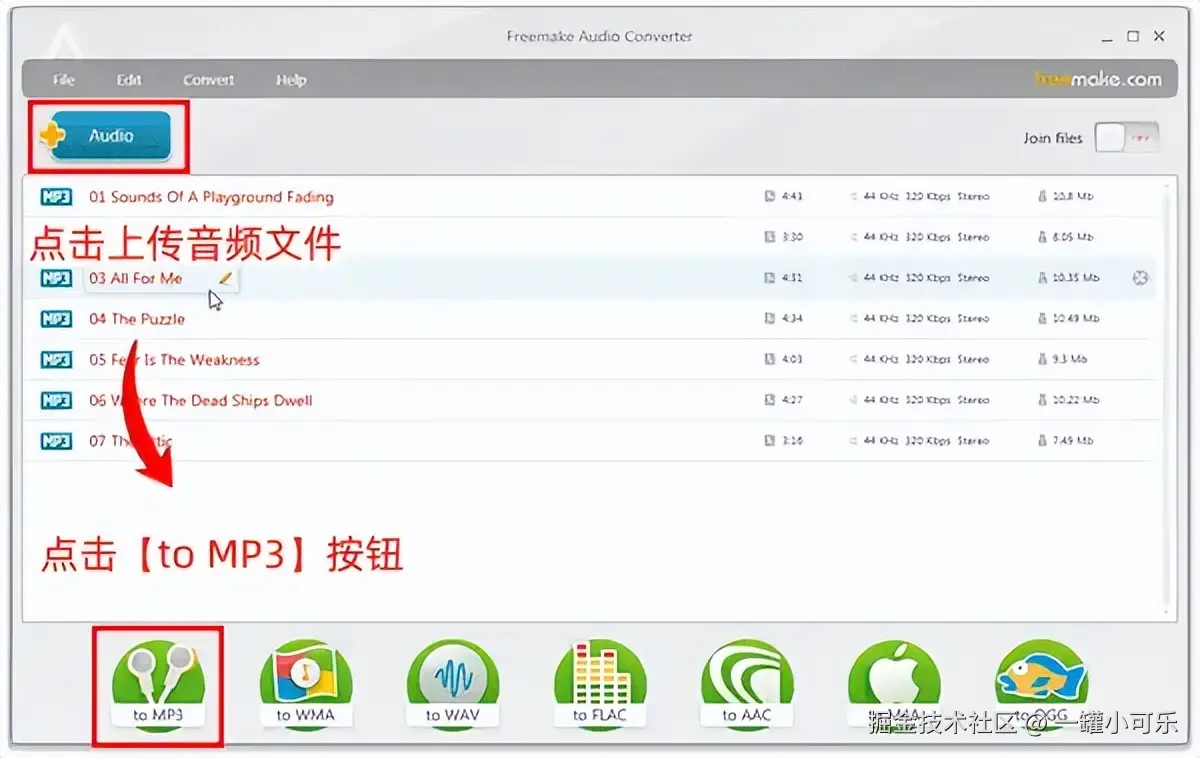Click MP3 badge beside 05 Fear Is The Weakness
Image resolution: width=1200 pixels, height=758 pixels.
coord(56,360)
